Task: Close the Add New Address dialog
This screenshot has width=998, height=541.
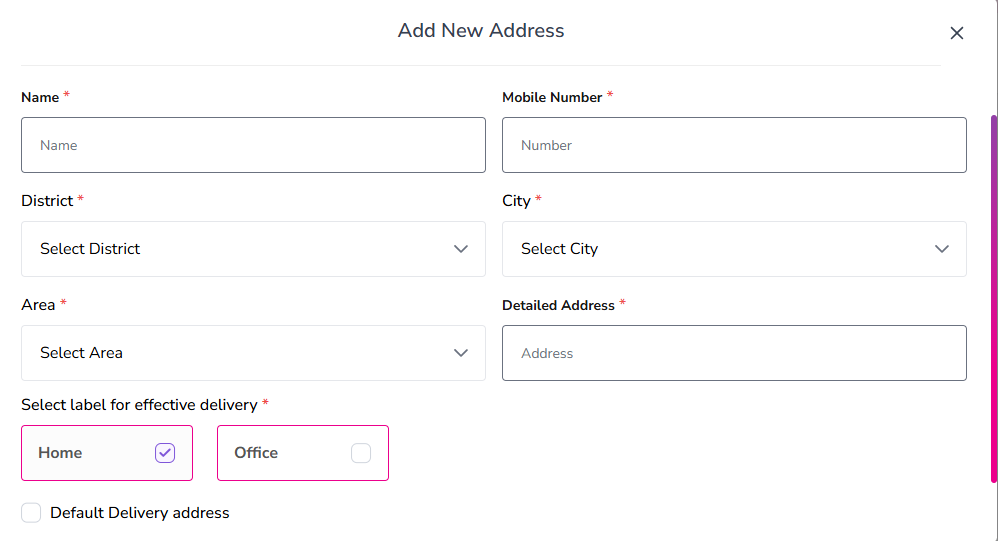Action: [x=957, y=33]
